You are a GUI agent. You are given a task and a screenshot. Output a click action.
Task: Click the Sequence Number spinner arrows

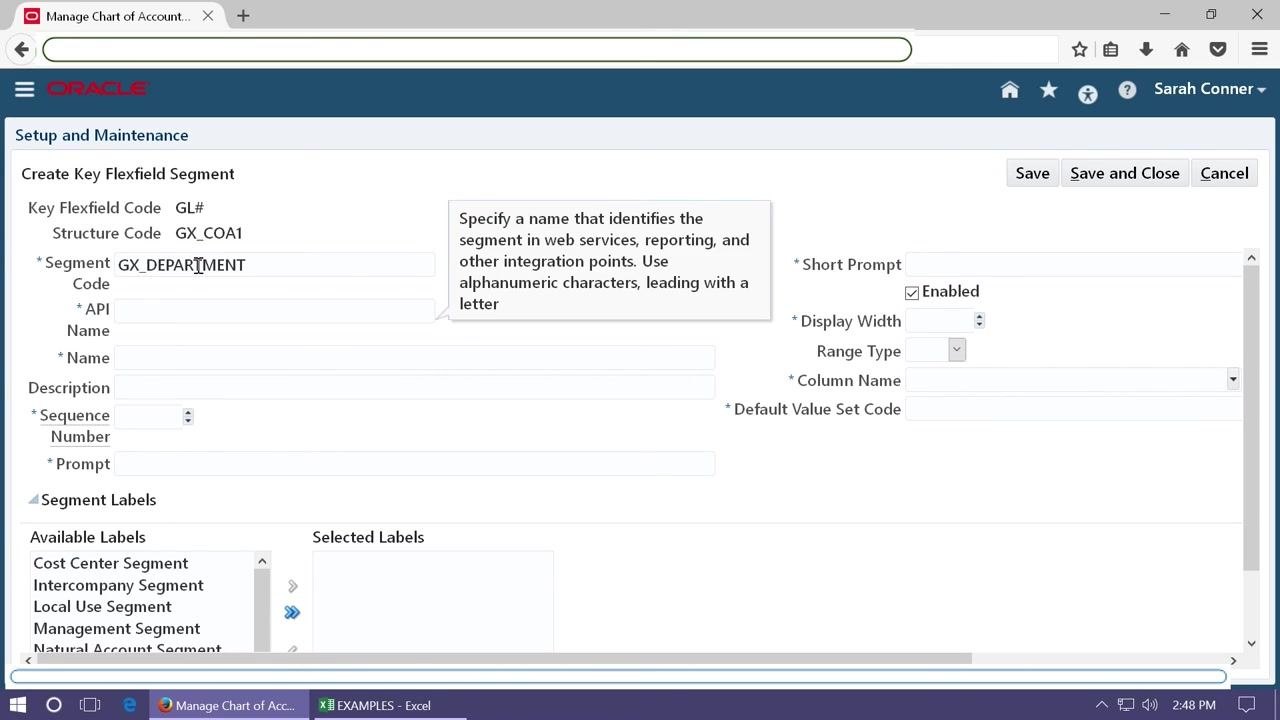tap(188, 416)
